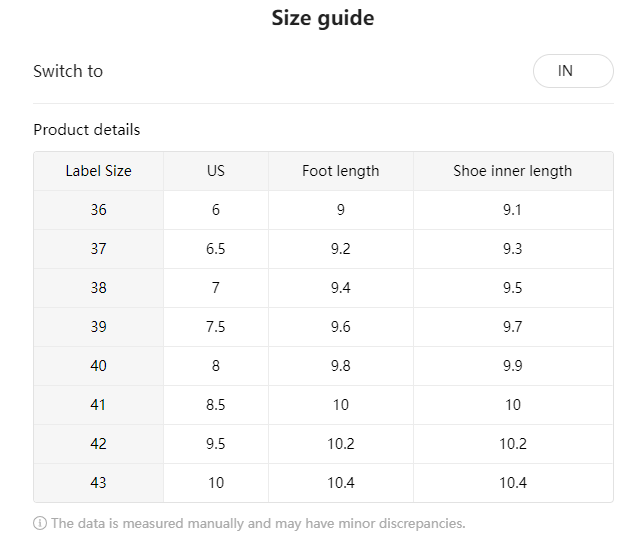This screenshot has height=555, width=644.
Task: Select label size 40 row
Action: (x=323, y=366)
